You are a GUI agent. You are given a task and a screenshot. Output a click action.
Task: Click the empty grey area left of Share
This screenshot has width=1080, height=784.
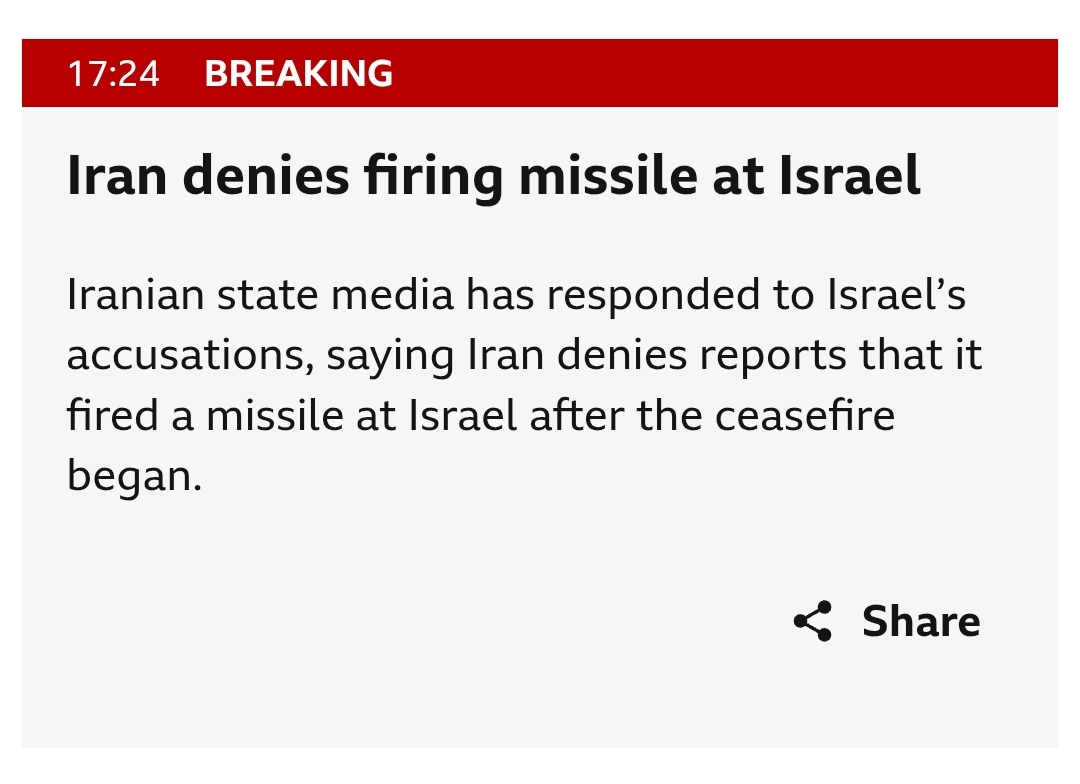pos(413,621)
